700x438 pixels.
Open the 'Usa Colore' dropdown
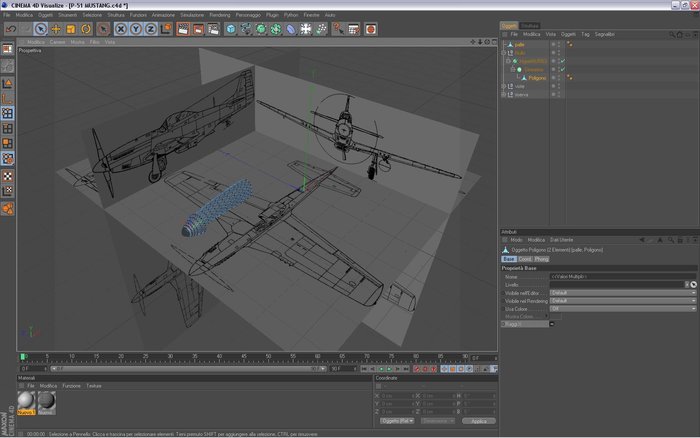click(x=623, y=309)
